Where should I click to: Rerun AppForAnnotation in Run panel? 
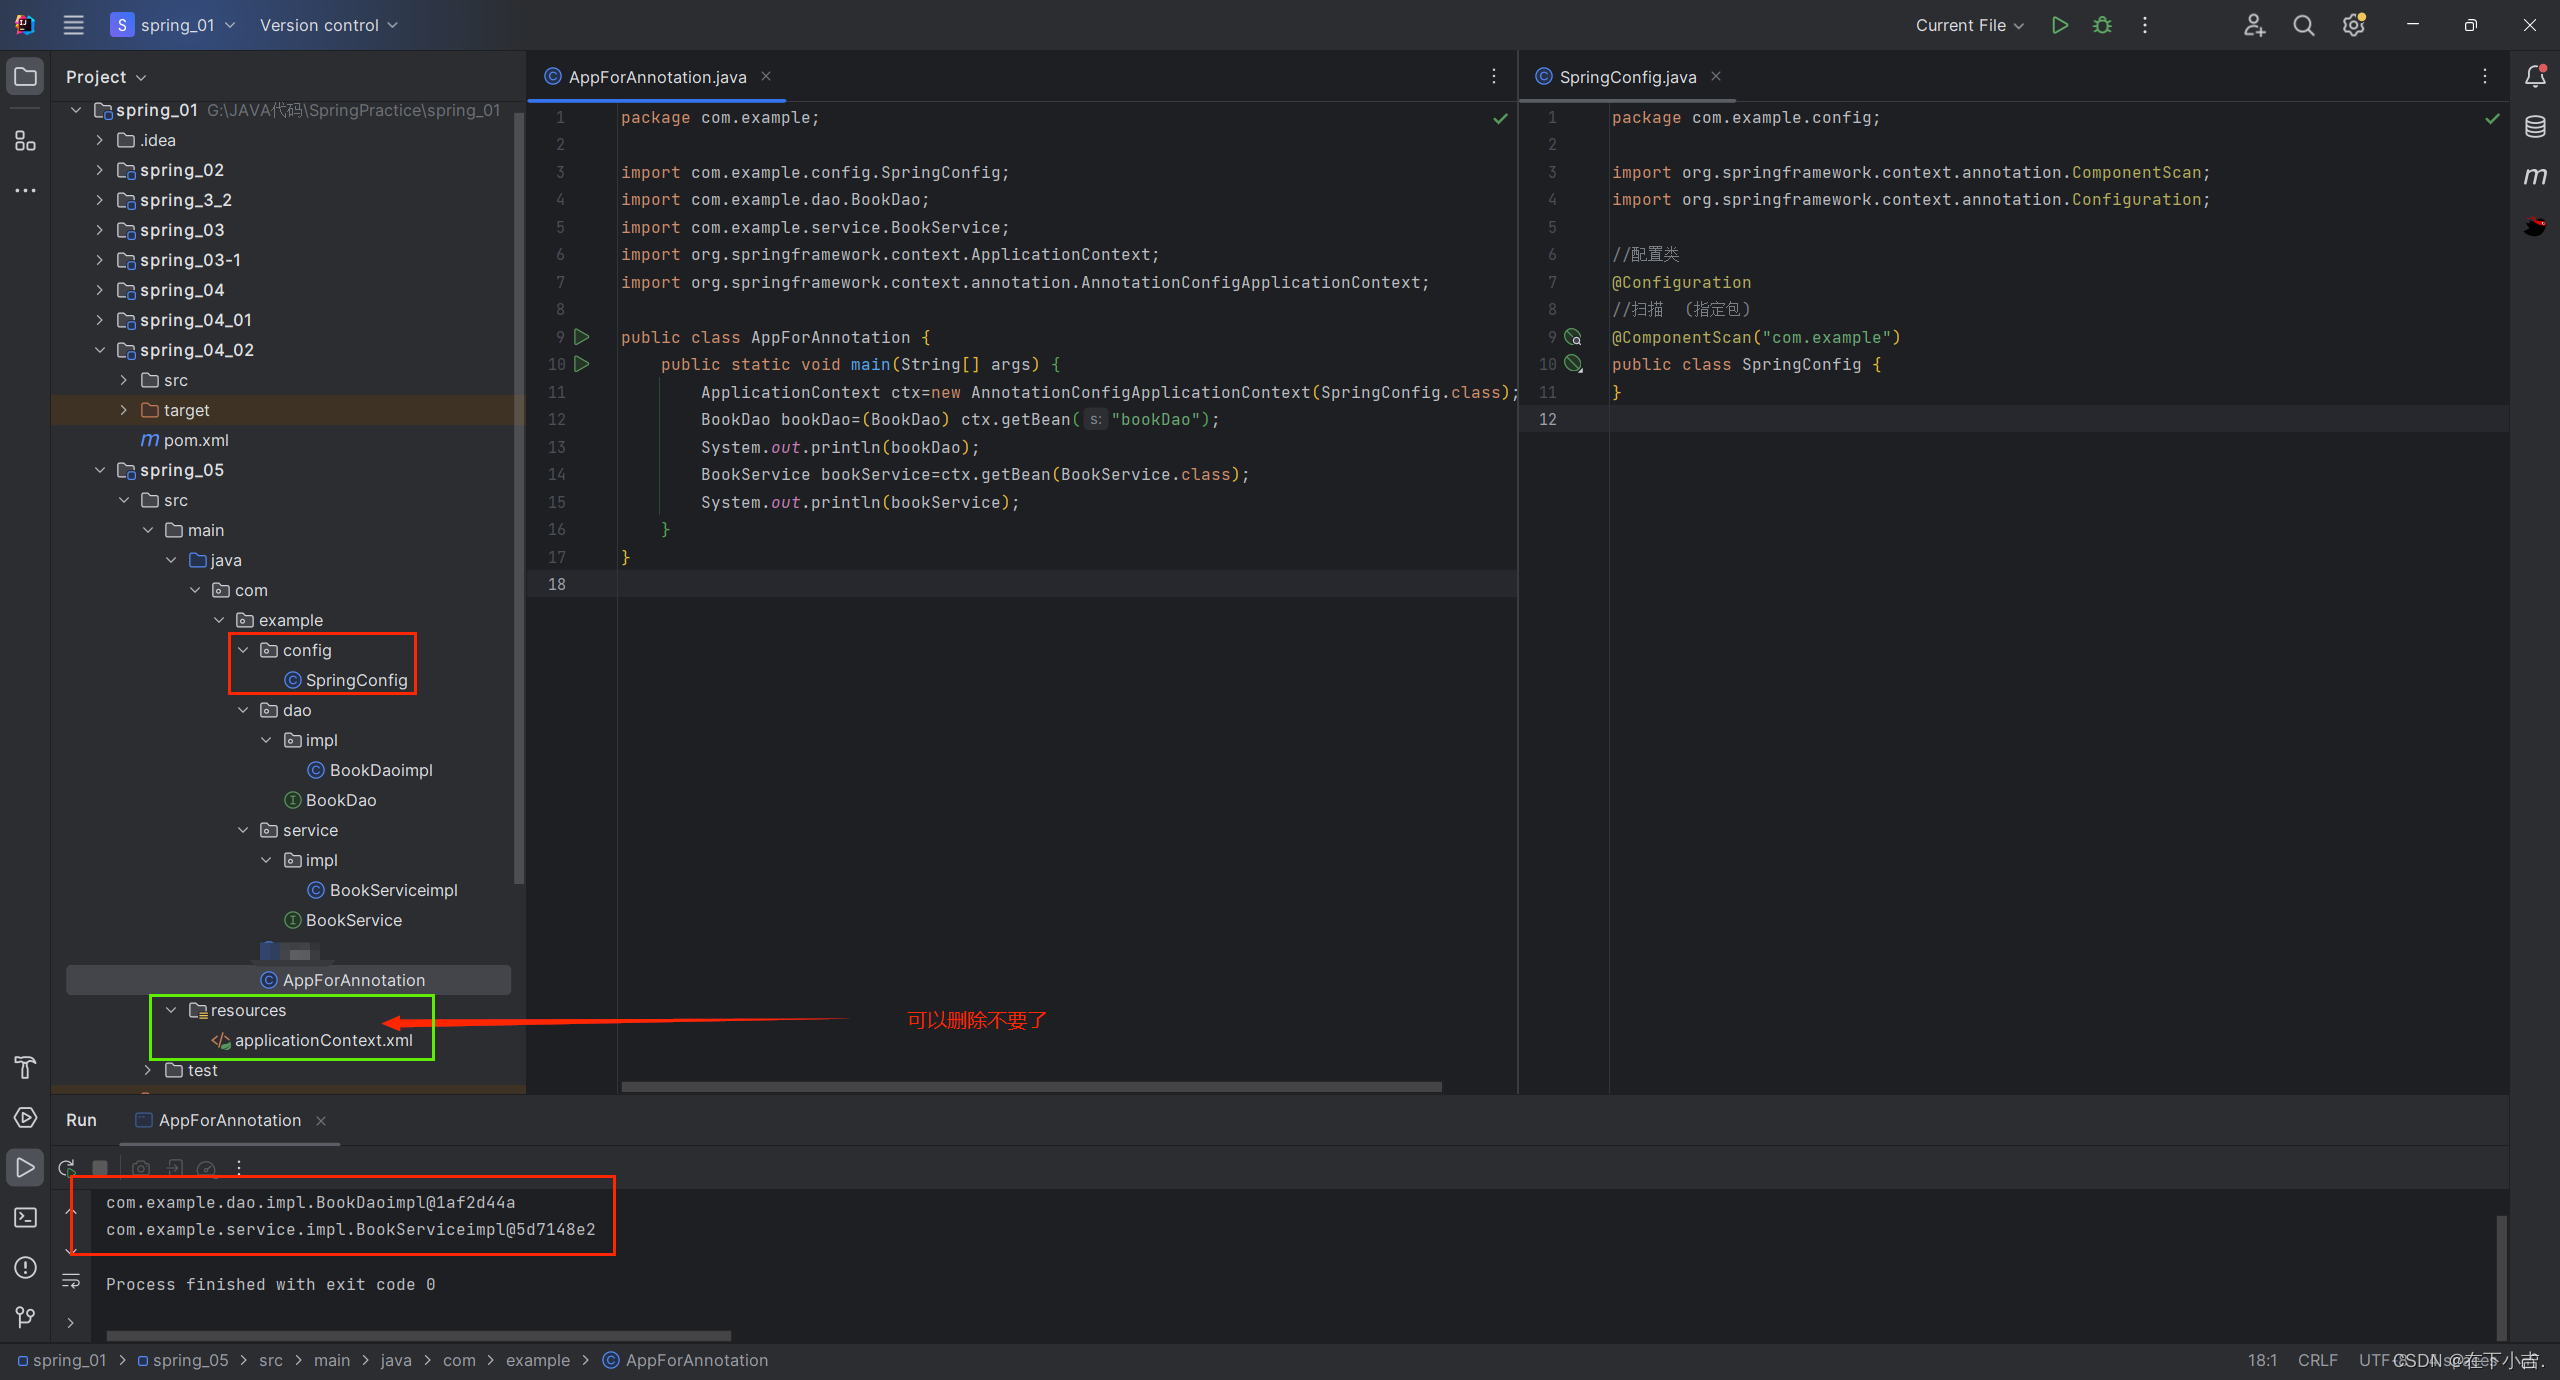click(67, 1167)
